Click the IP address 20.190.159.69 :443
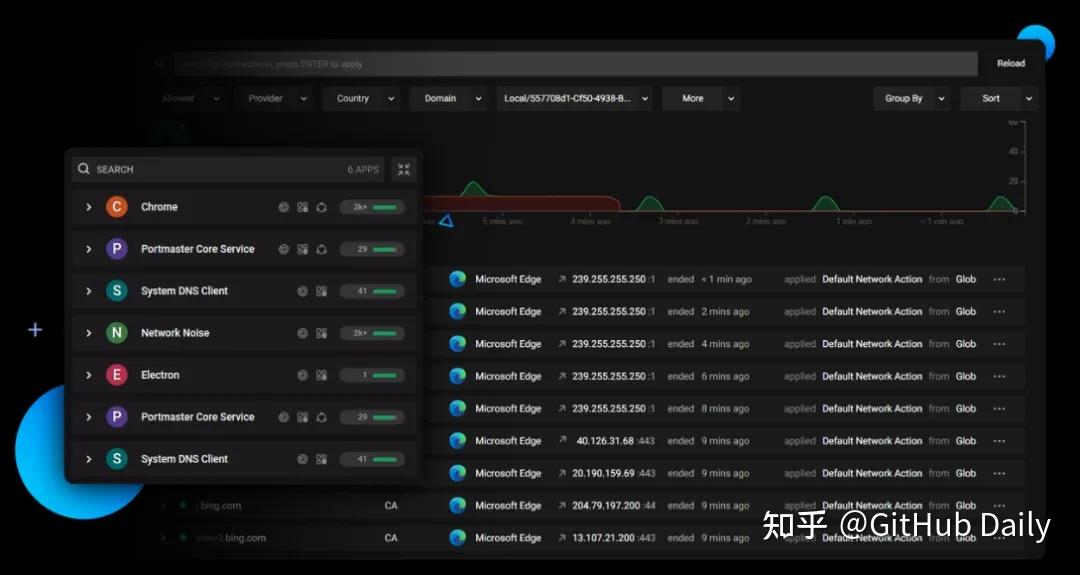The image size is (1080, 575). coord(614,473)
